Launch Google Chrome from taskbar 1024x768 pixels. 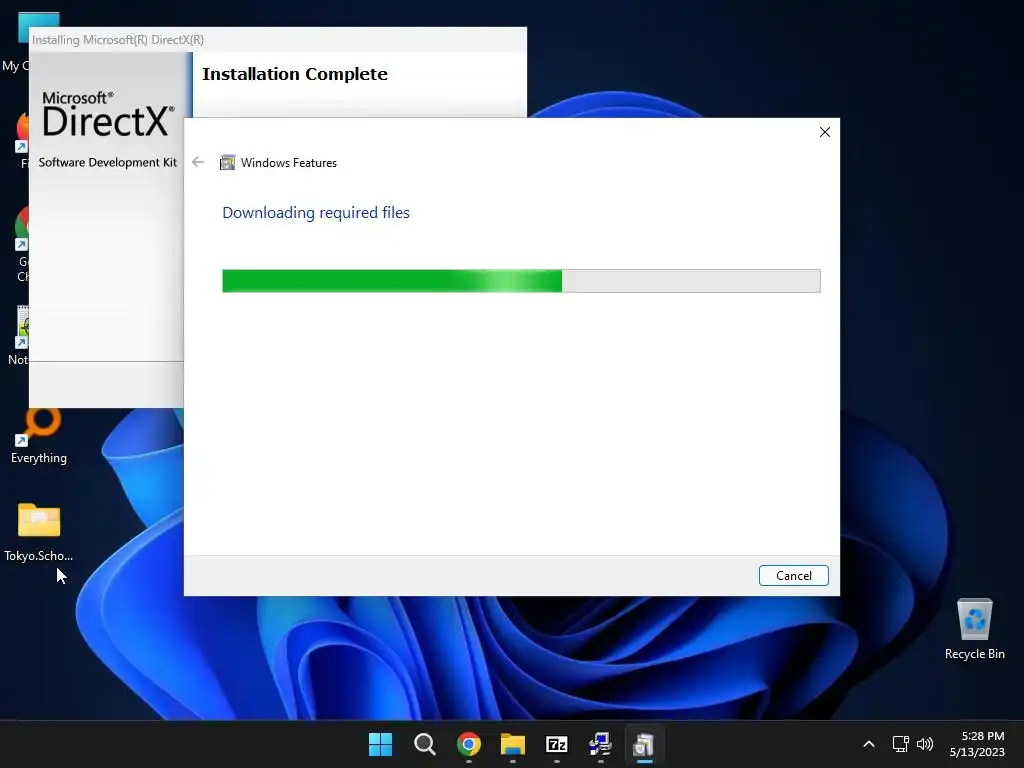pyautogui.click(x=469, y=744)
